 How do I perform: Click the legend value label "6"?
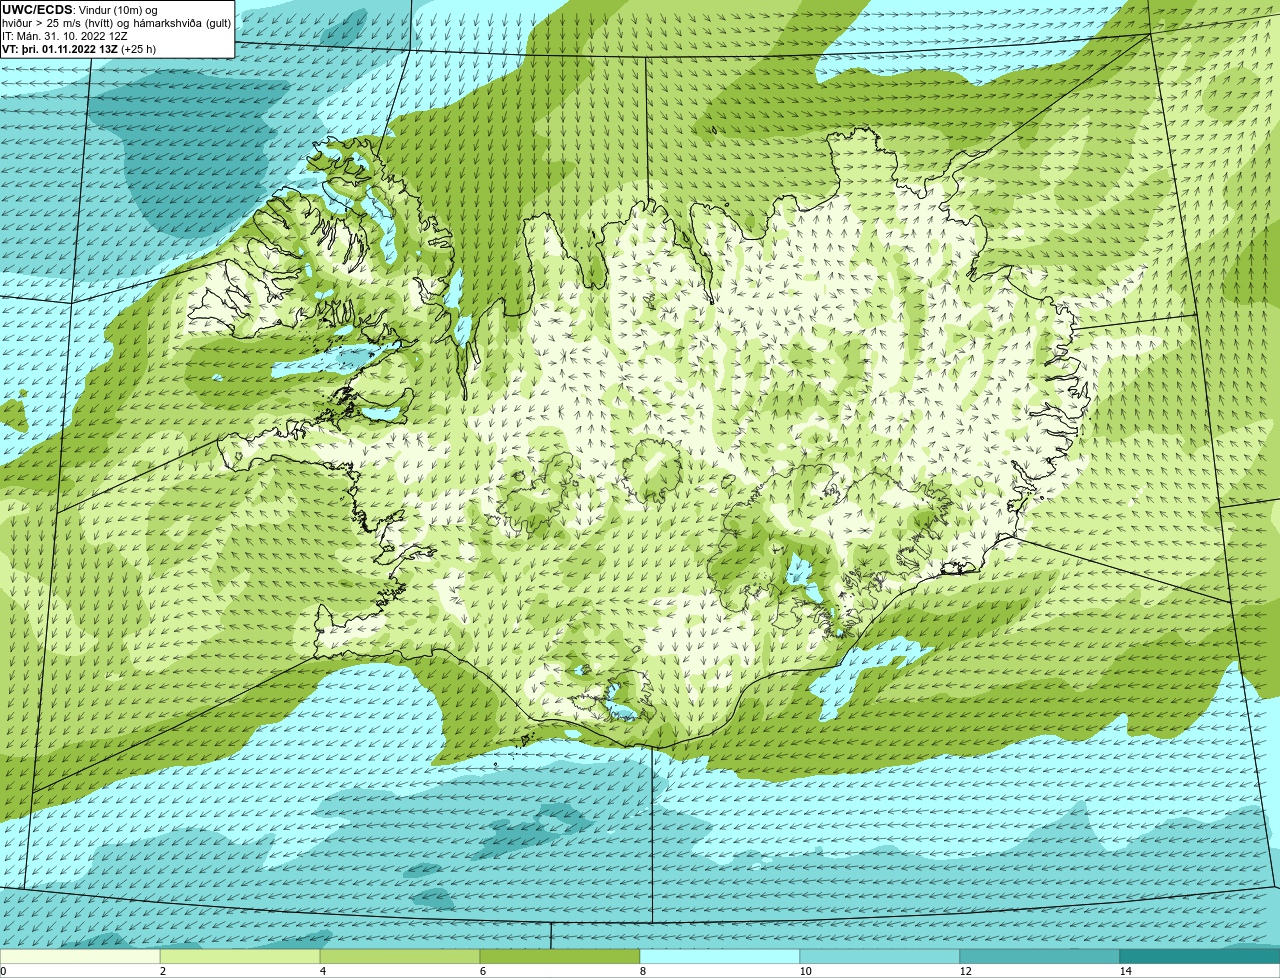click(x=482, y=971)
